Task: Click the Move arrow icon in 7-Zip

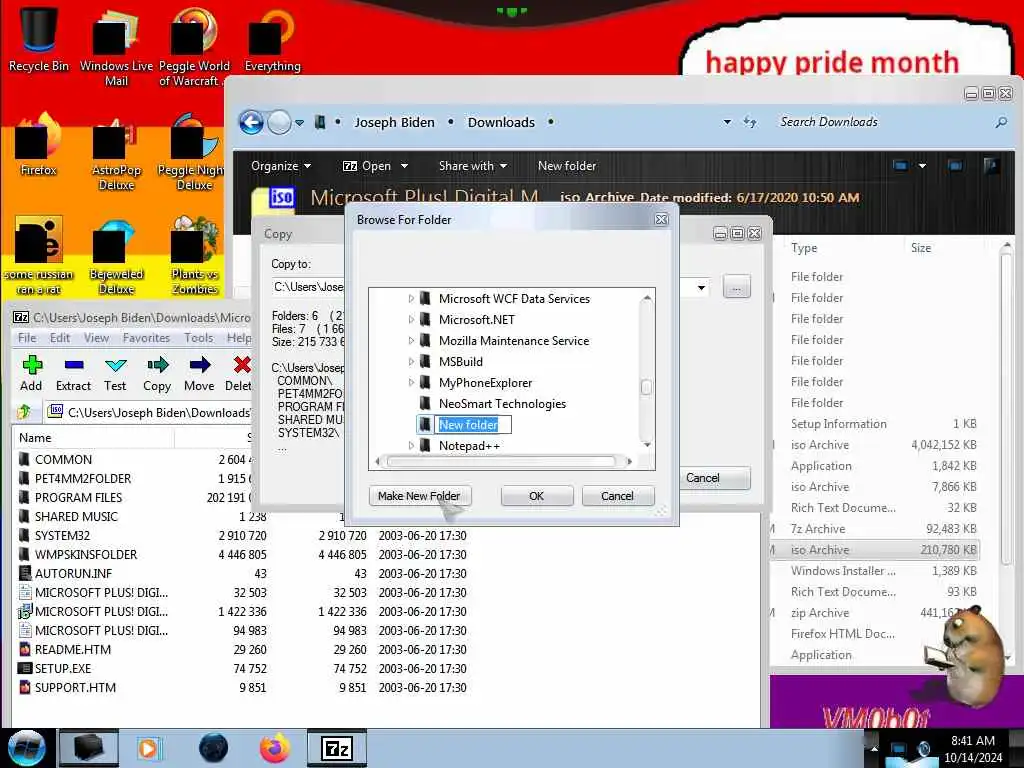Action: [x=199, y=373]
